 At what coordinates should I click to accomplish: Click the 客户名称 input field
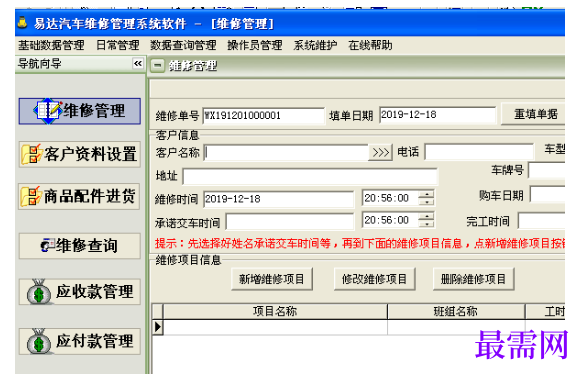pos(286,152)
